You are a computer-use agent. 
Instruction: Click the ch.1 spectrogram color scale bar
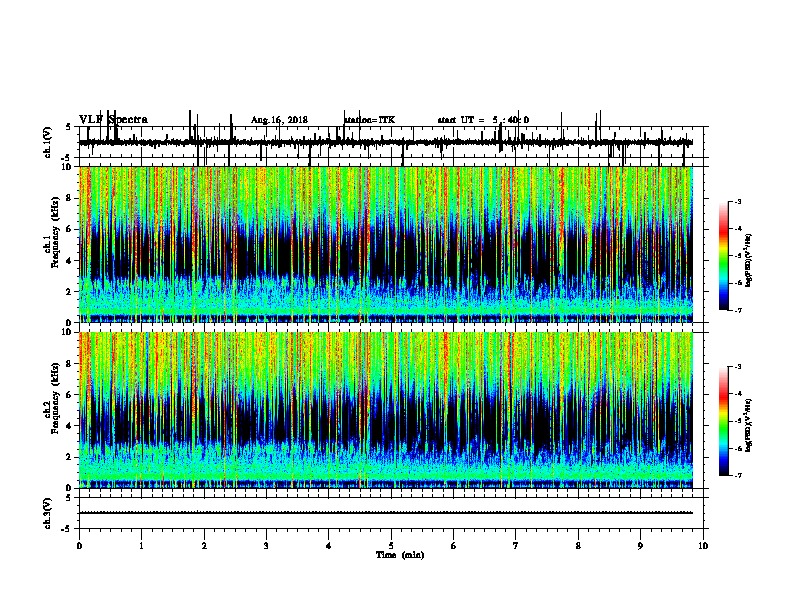point(724,256)
